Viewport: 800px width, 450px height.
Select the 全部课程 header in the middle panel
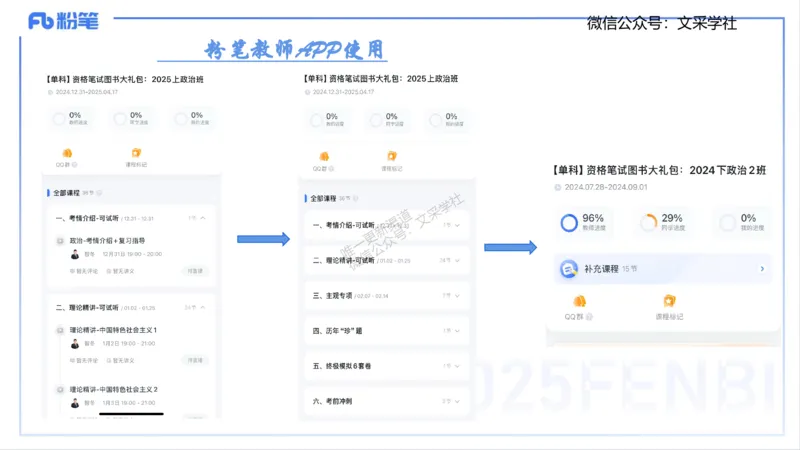tap(323, 198)
